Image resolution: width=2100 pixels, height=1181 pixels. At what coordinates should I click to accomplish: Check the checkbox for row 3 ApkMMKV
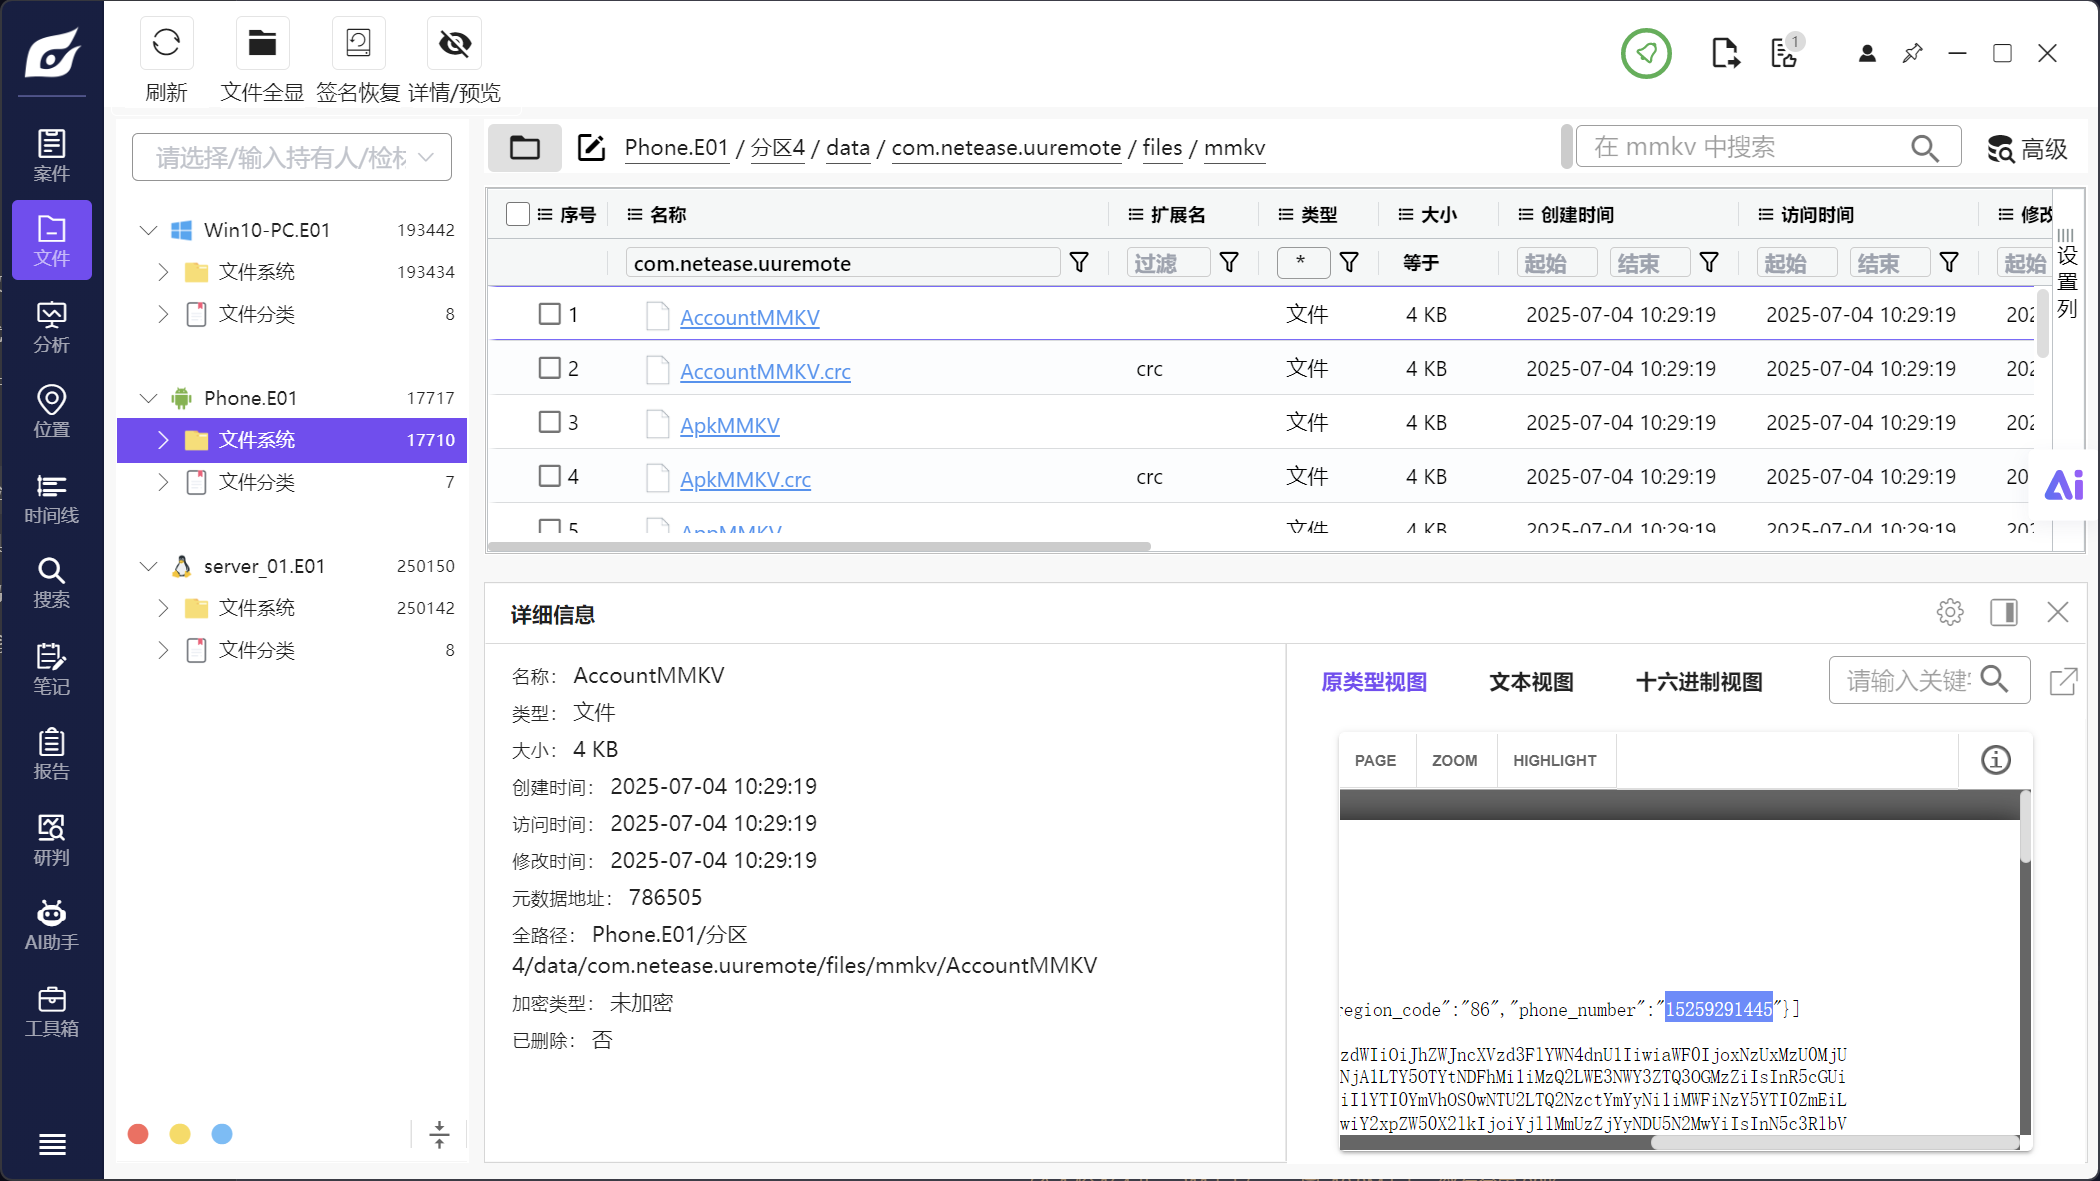550,422
